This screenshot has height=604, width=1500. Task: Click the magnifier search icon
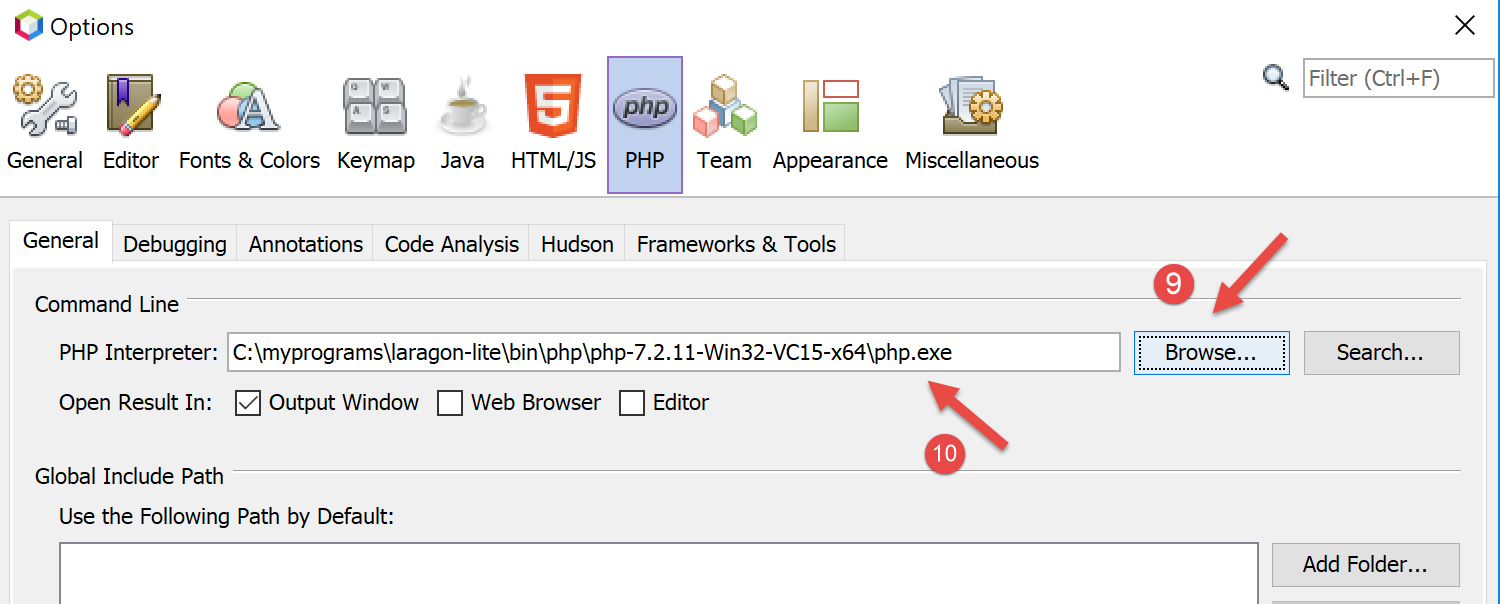(1276, 78)
